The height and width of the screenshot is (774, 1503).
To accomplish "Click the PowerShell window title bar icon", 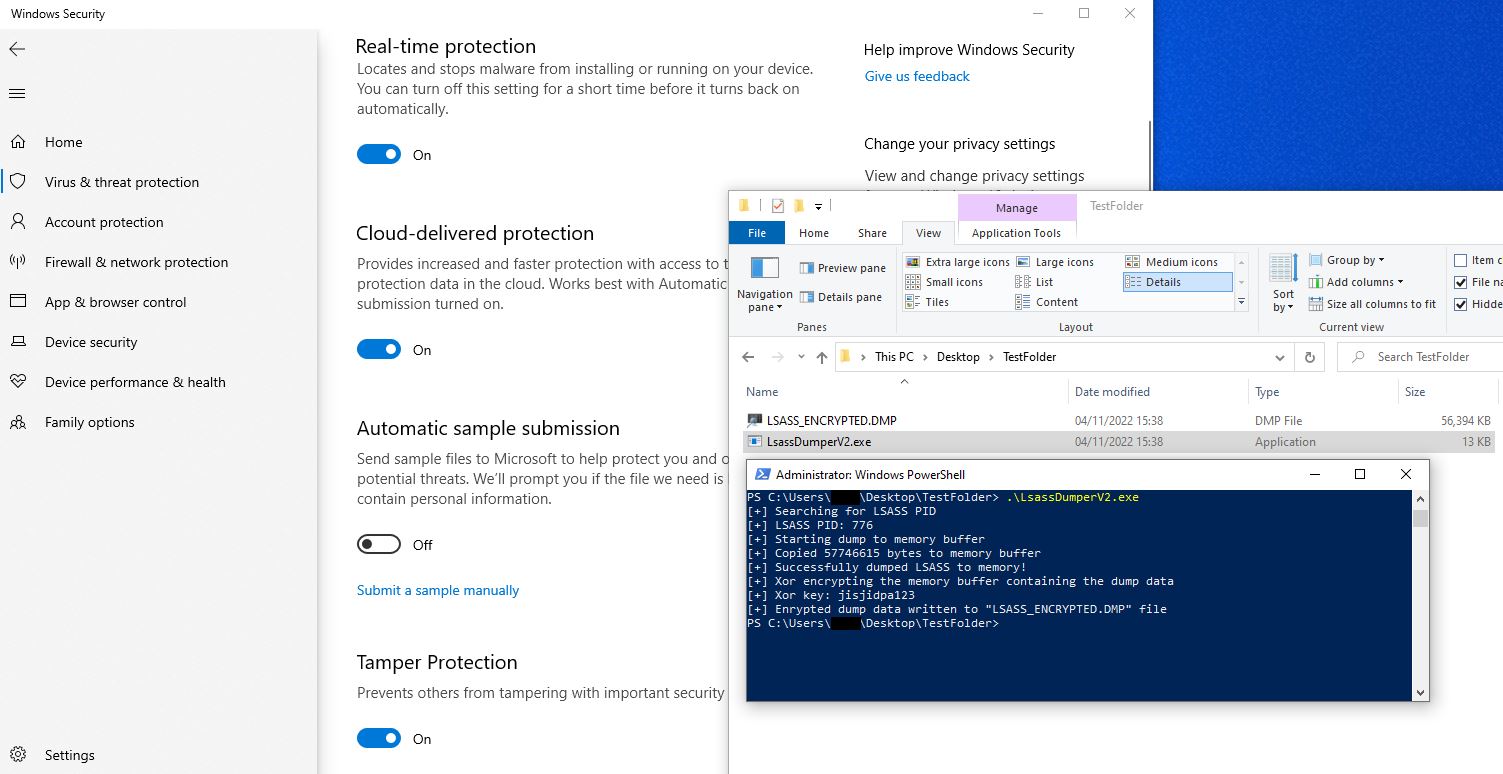I will (x=762, y=475).
